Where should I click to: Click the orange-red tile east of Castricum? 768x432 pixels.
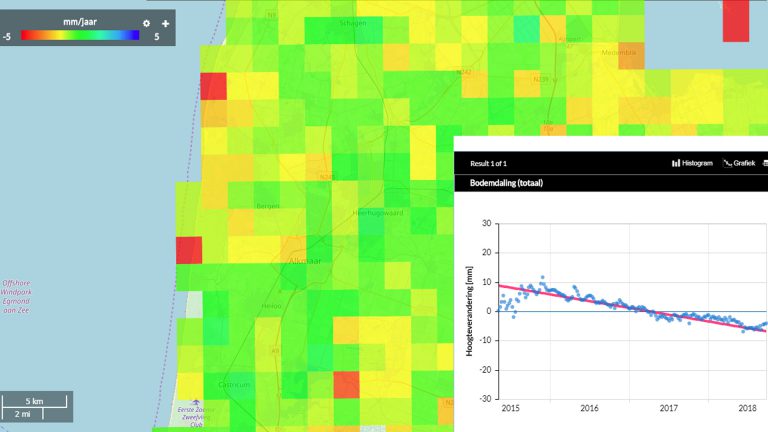346,384
